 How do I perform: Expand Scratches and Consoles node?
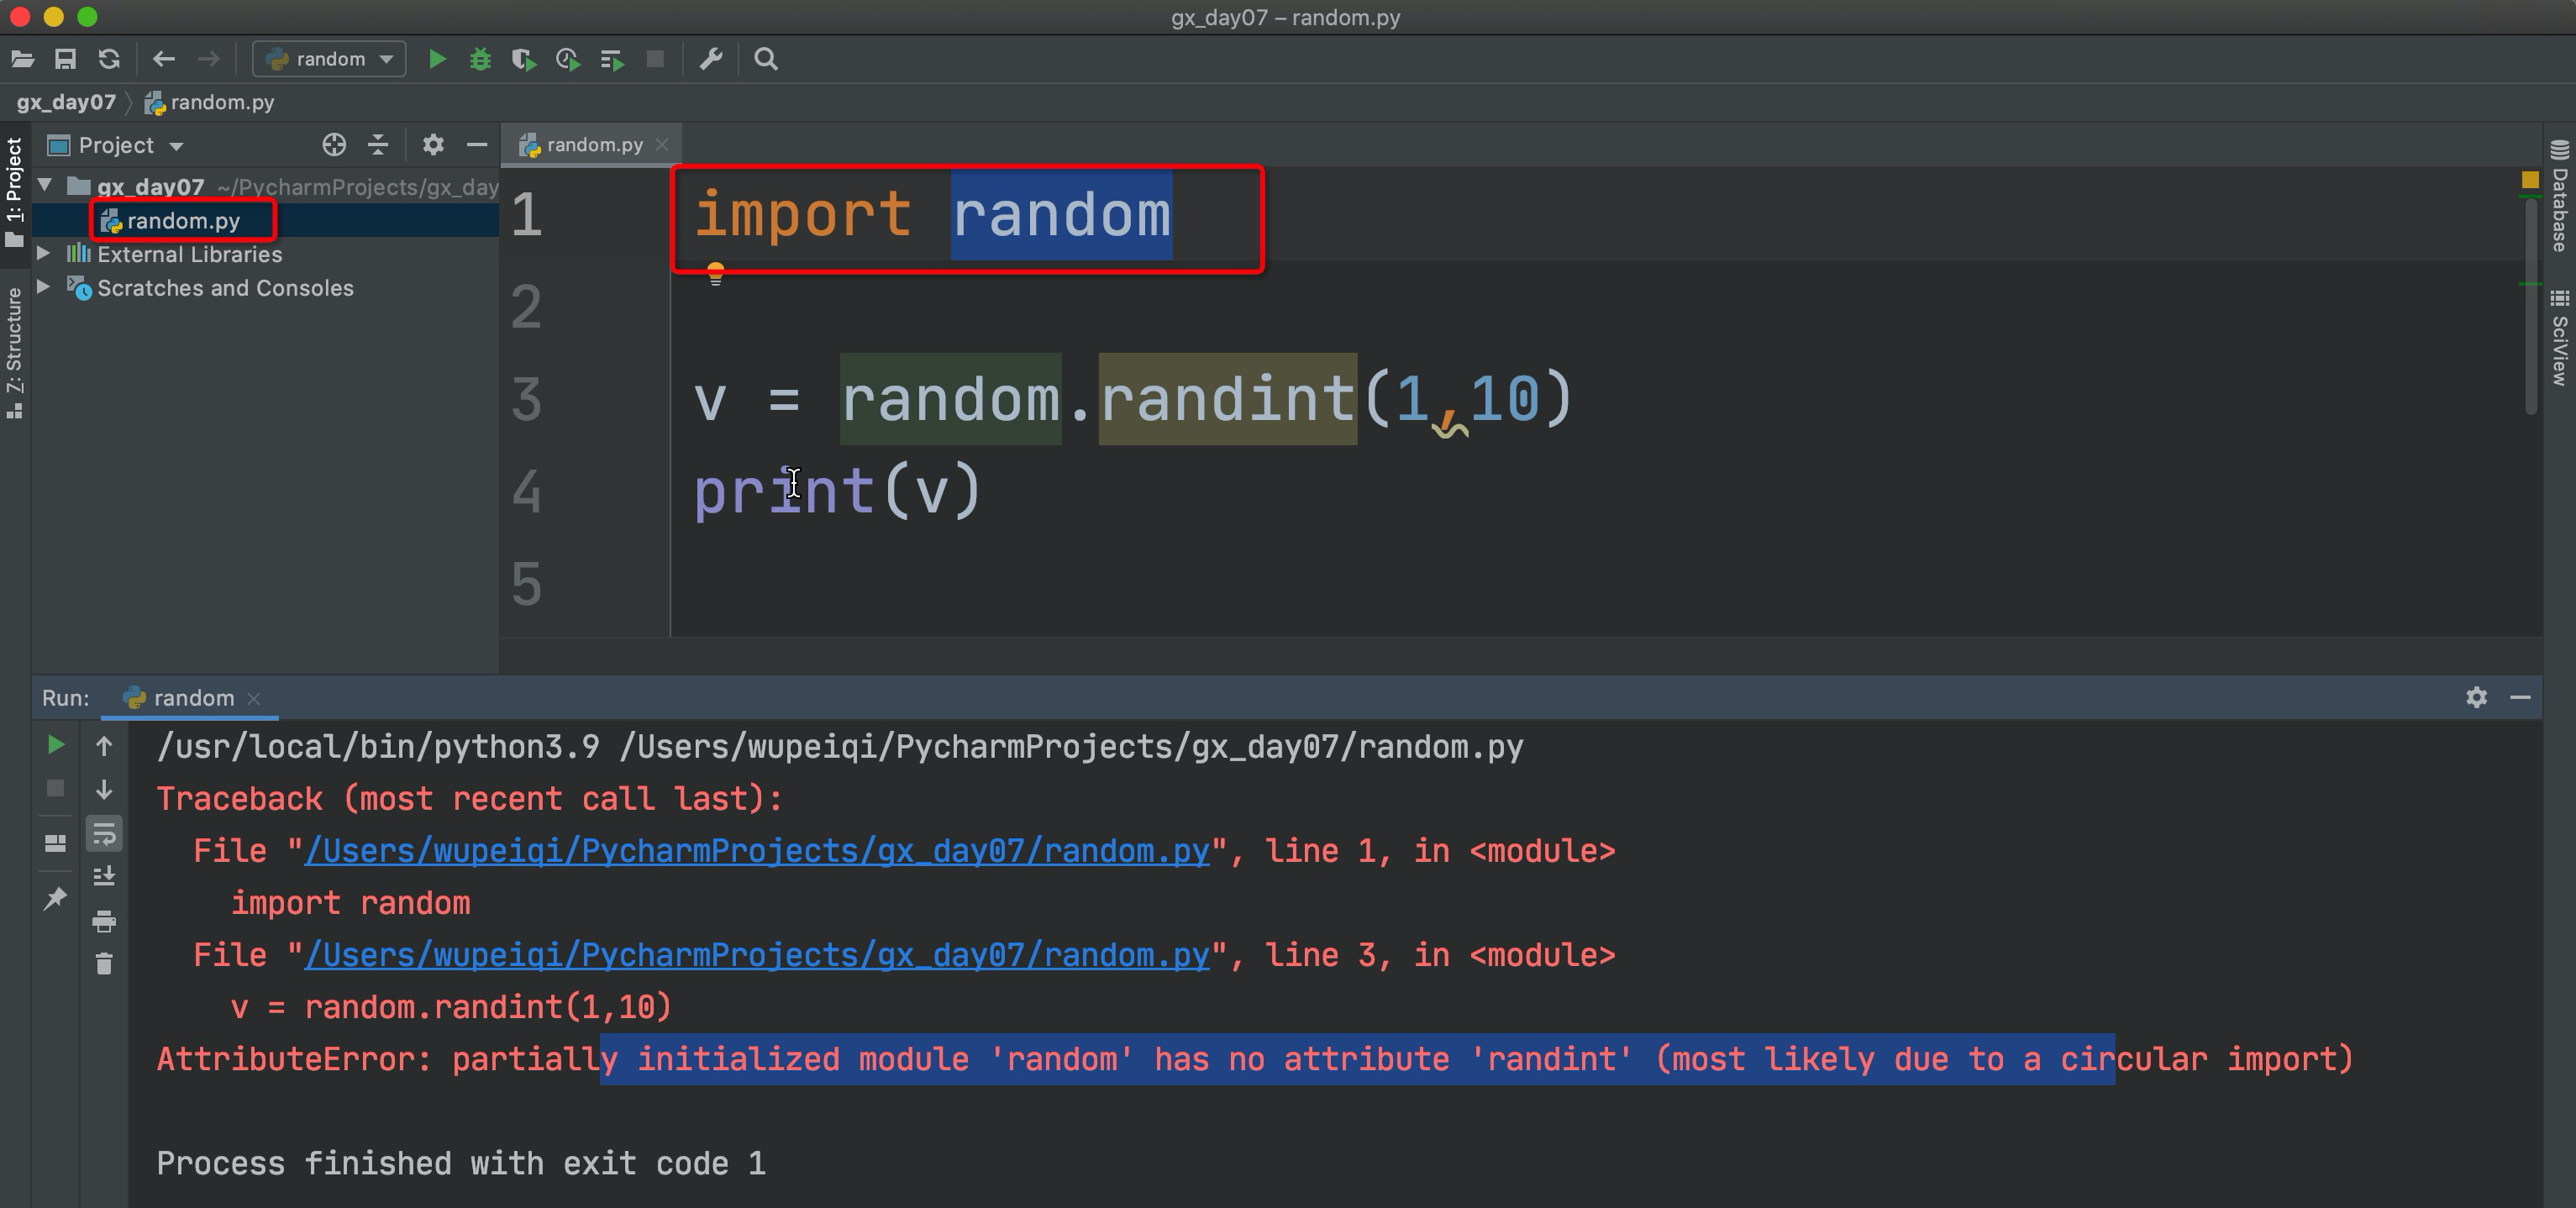tap(44, 287)
